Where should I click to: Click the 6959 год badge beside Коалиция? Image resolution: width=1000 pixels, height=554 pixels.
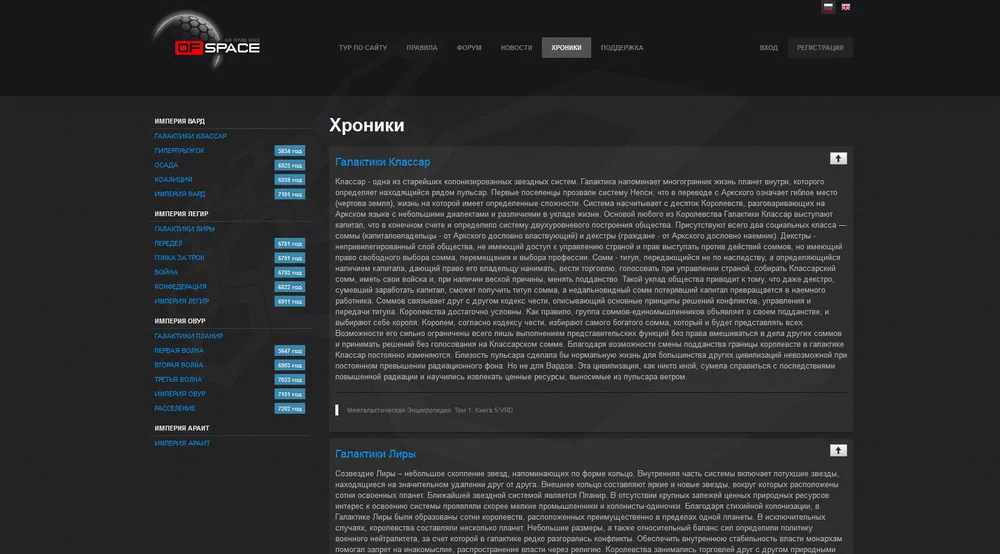(x=290, y=180)
